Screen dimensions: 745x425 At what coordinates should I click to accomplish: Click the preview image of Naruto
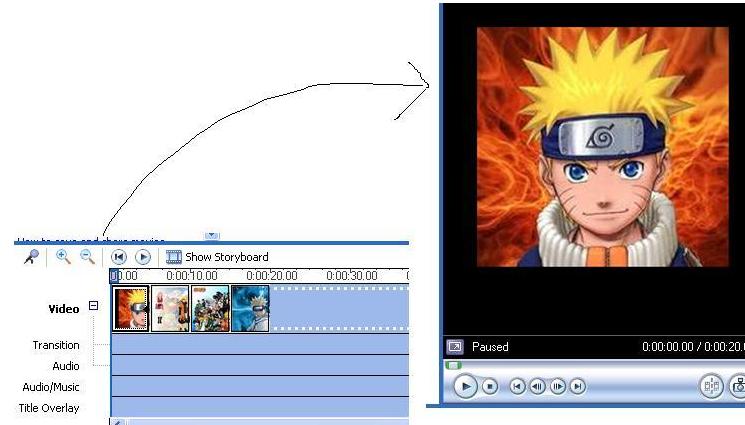(x=602, y=147)
